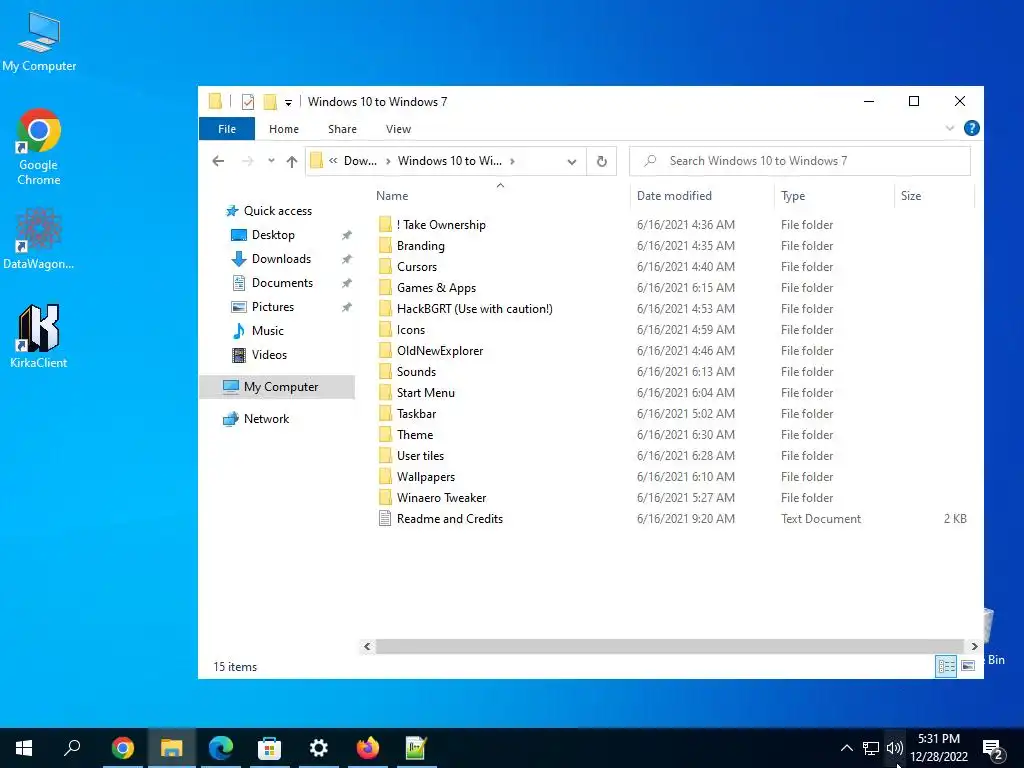Select My Computer in the navigation pane
Viewport: 1024px width, 768px height.
click(277, 387)
